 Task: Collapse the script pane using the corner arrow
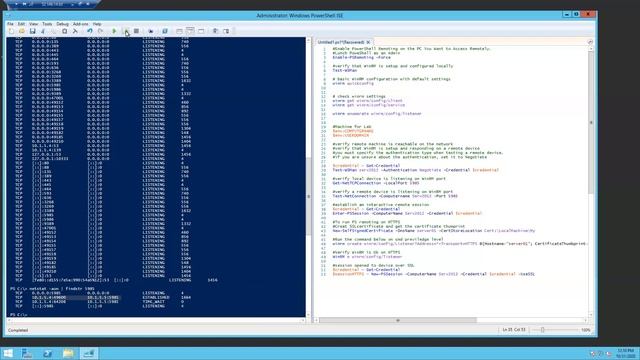coord(590,42)
